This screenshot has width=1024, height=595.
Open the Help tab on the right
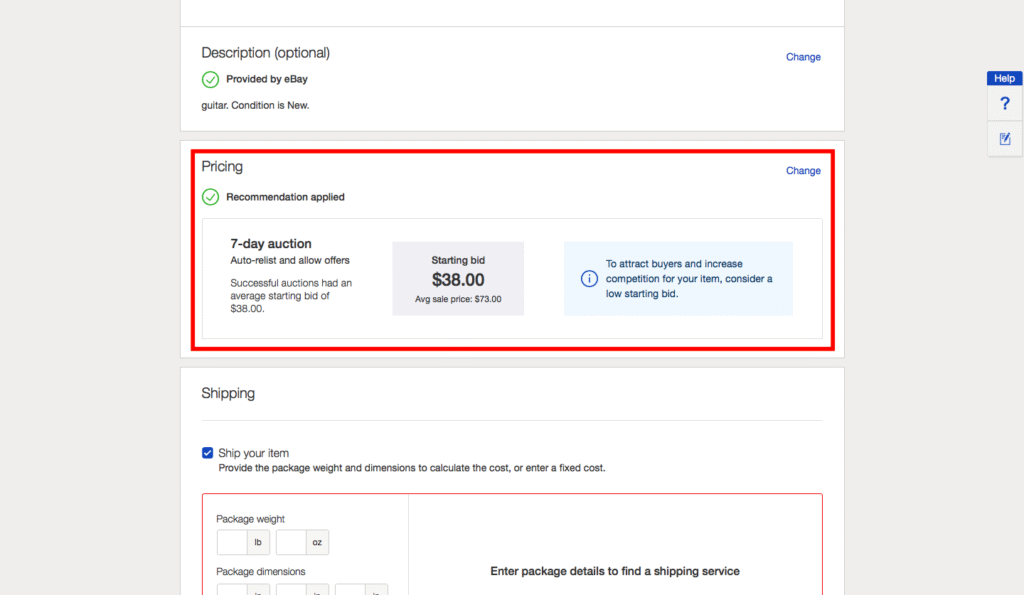click(x=1005, y=78)
